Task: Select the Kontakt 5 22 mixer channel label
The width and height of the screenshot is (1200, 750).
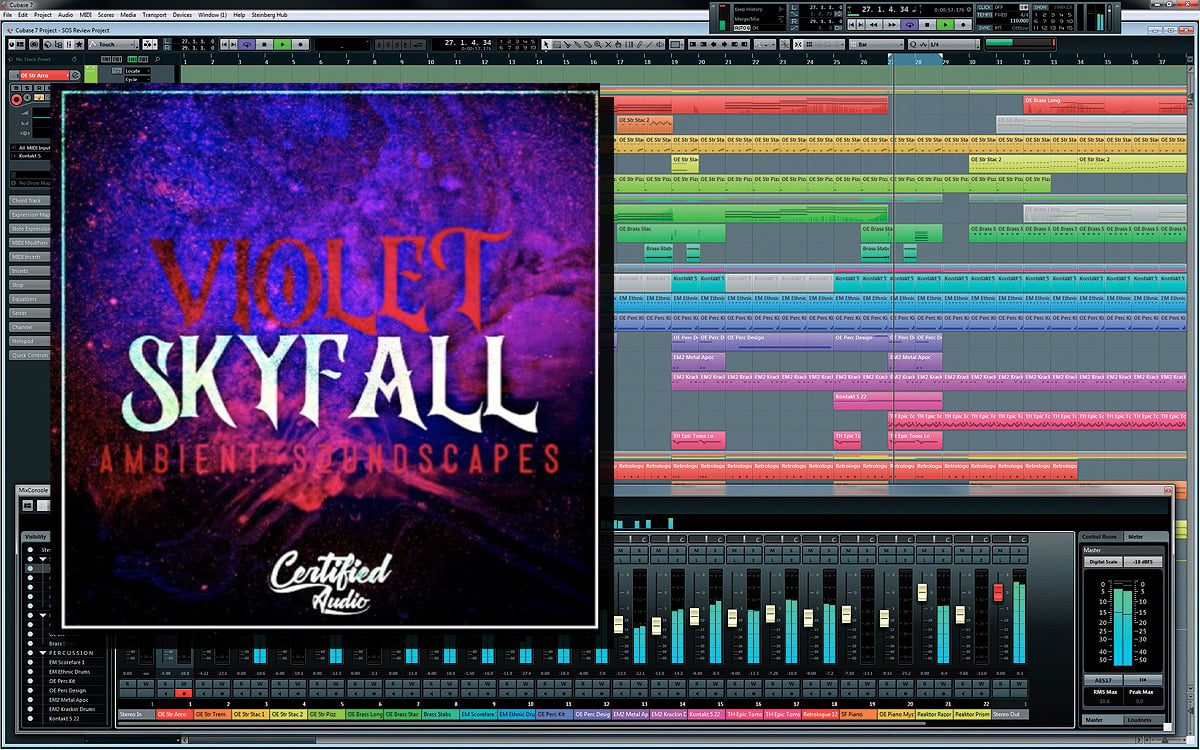Action: (707, 714)
